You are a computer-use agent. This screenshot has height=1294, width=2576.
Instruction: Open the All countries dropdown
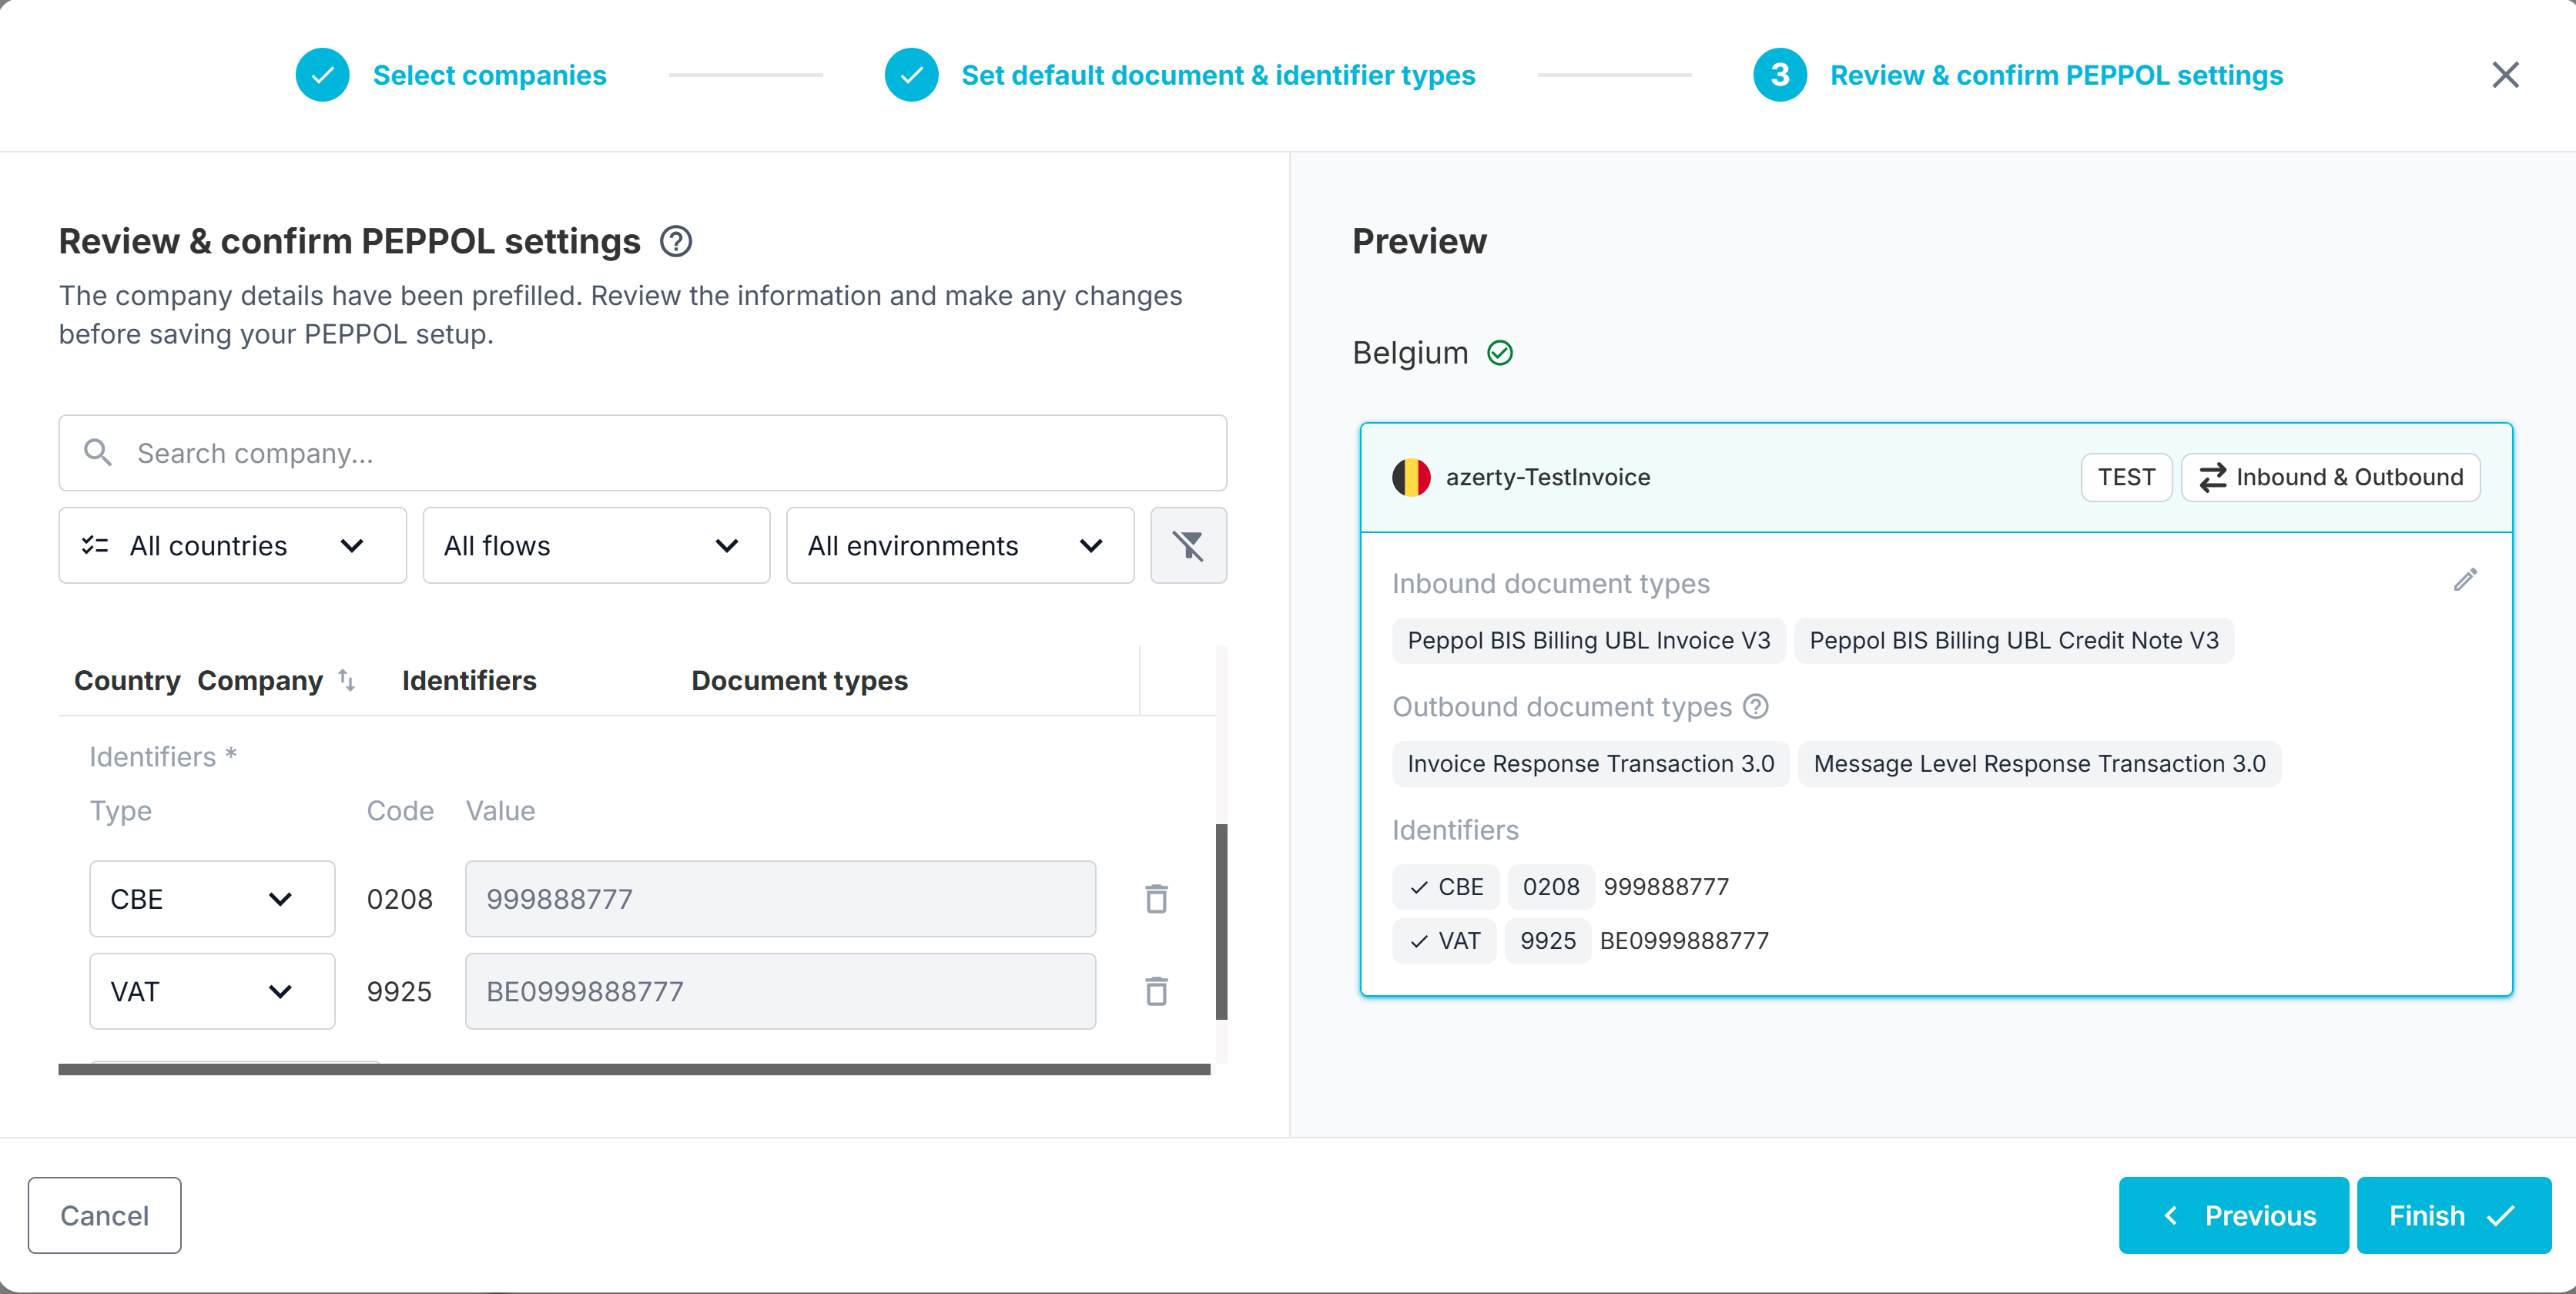tap(232, 545)
